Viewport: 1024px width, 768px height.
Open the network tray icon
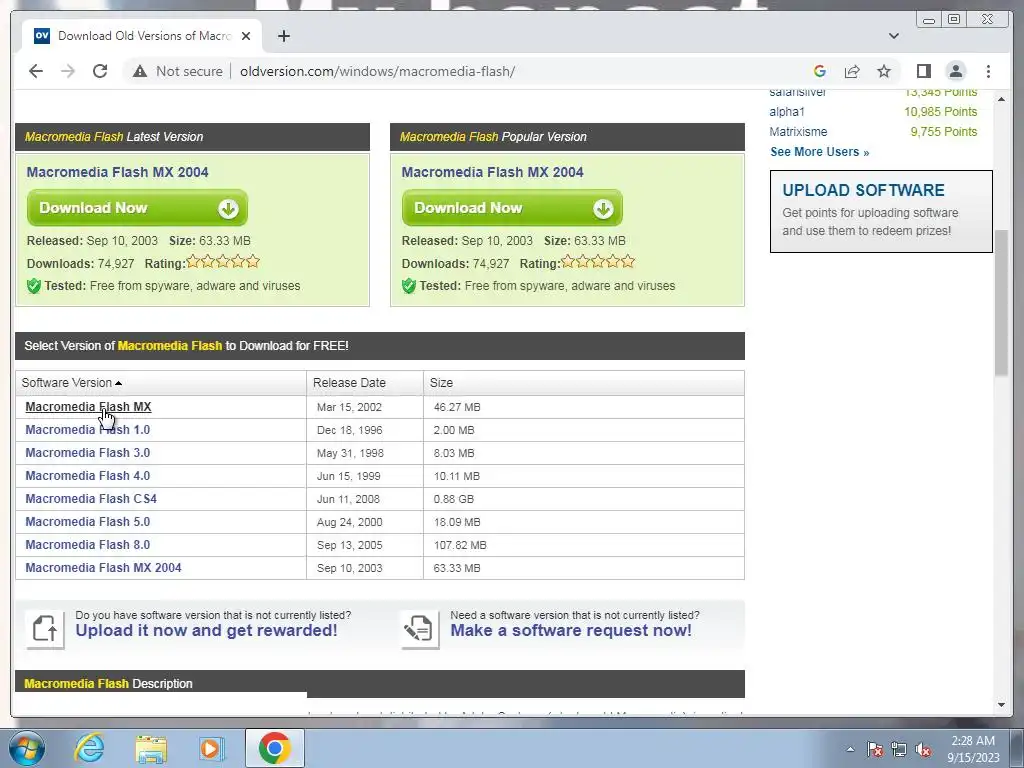(899, 750)
